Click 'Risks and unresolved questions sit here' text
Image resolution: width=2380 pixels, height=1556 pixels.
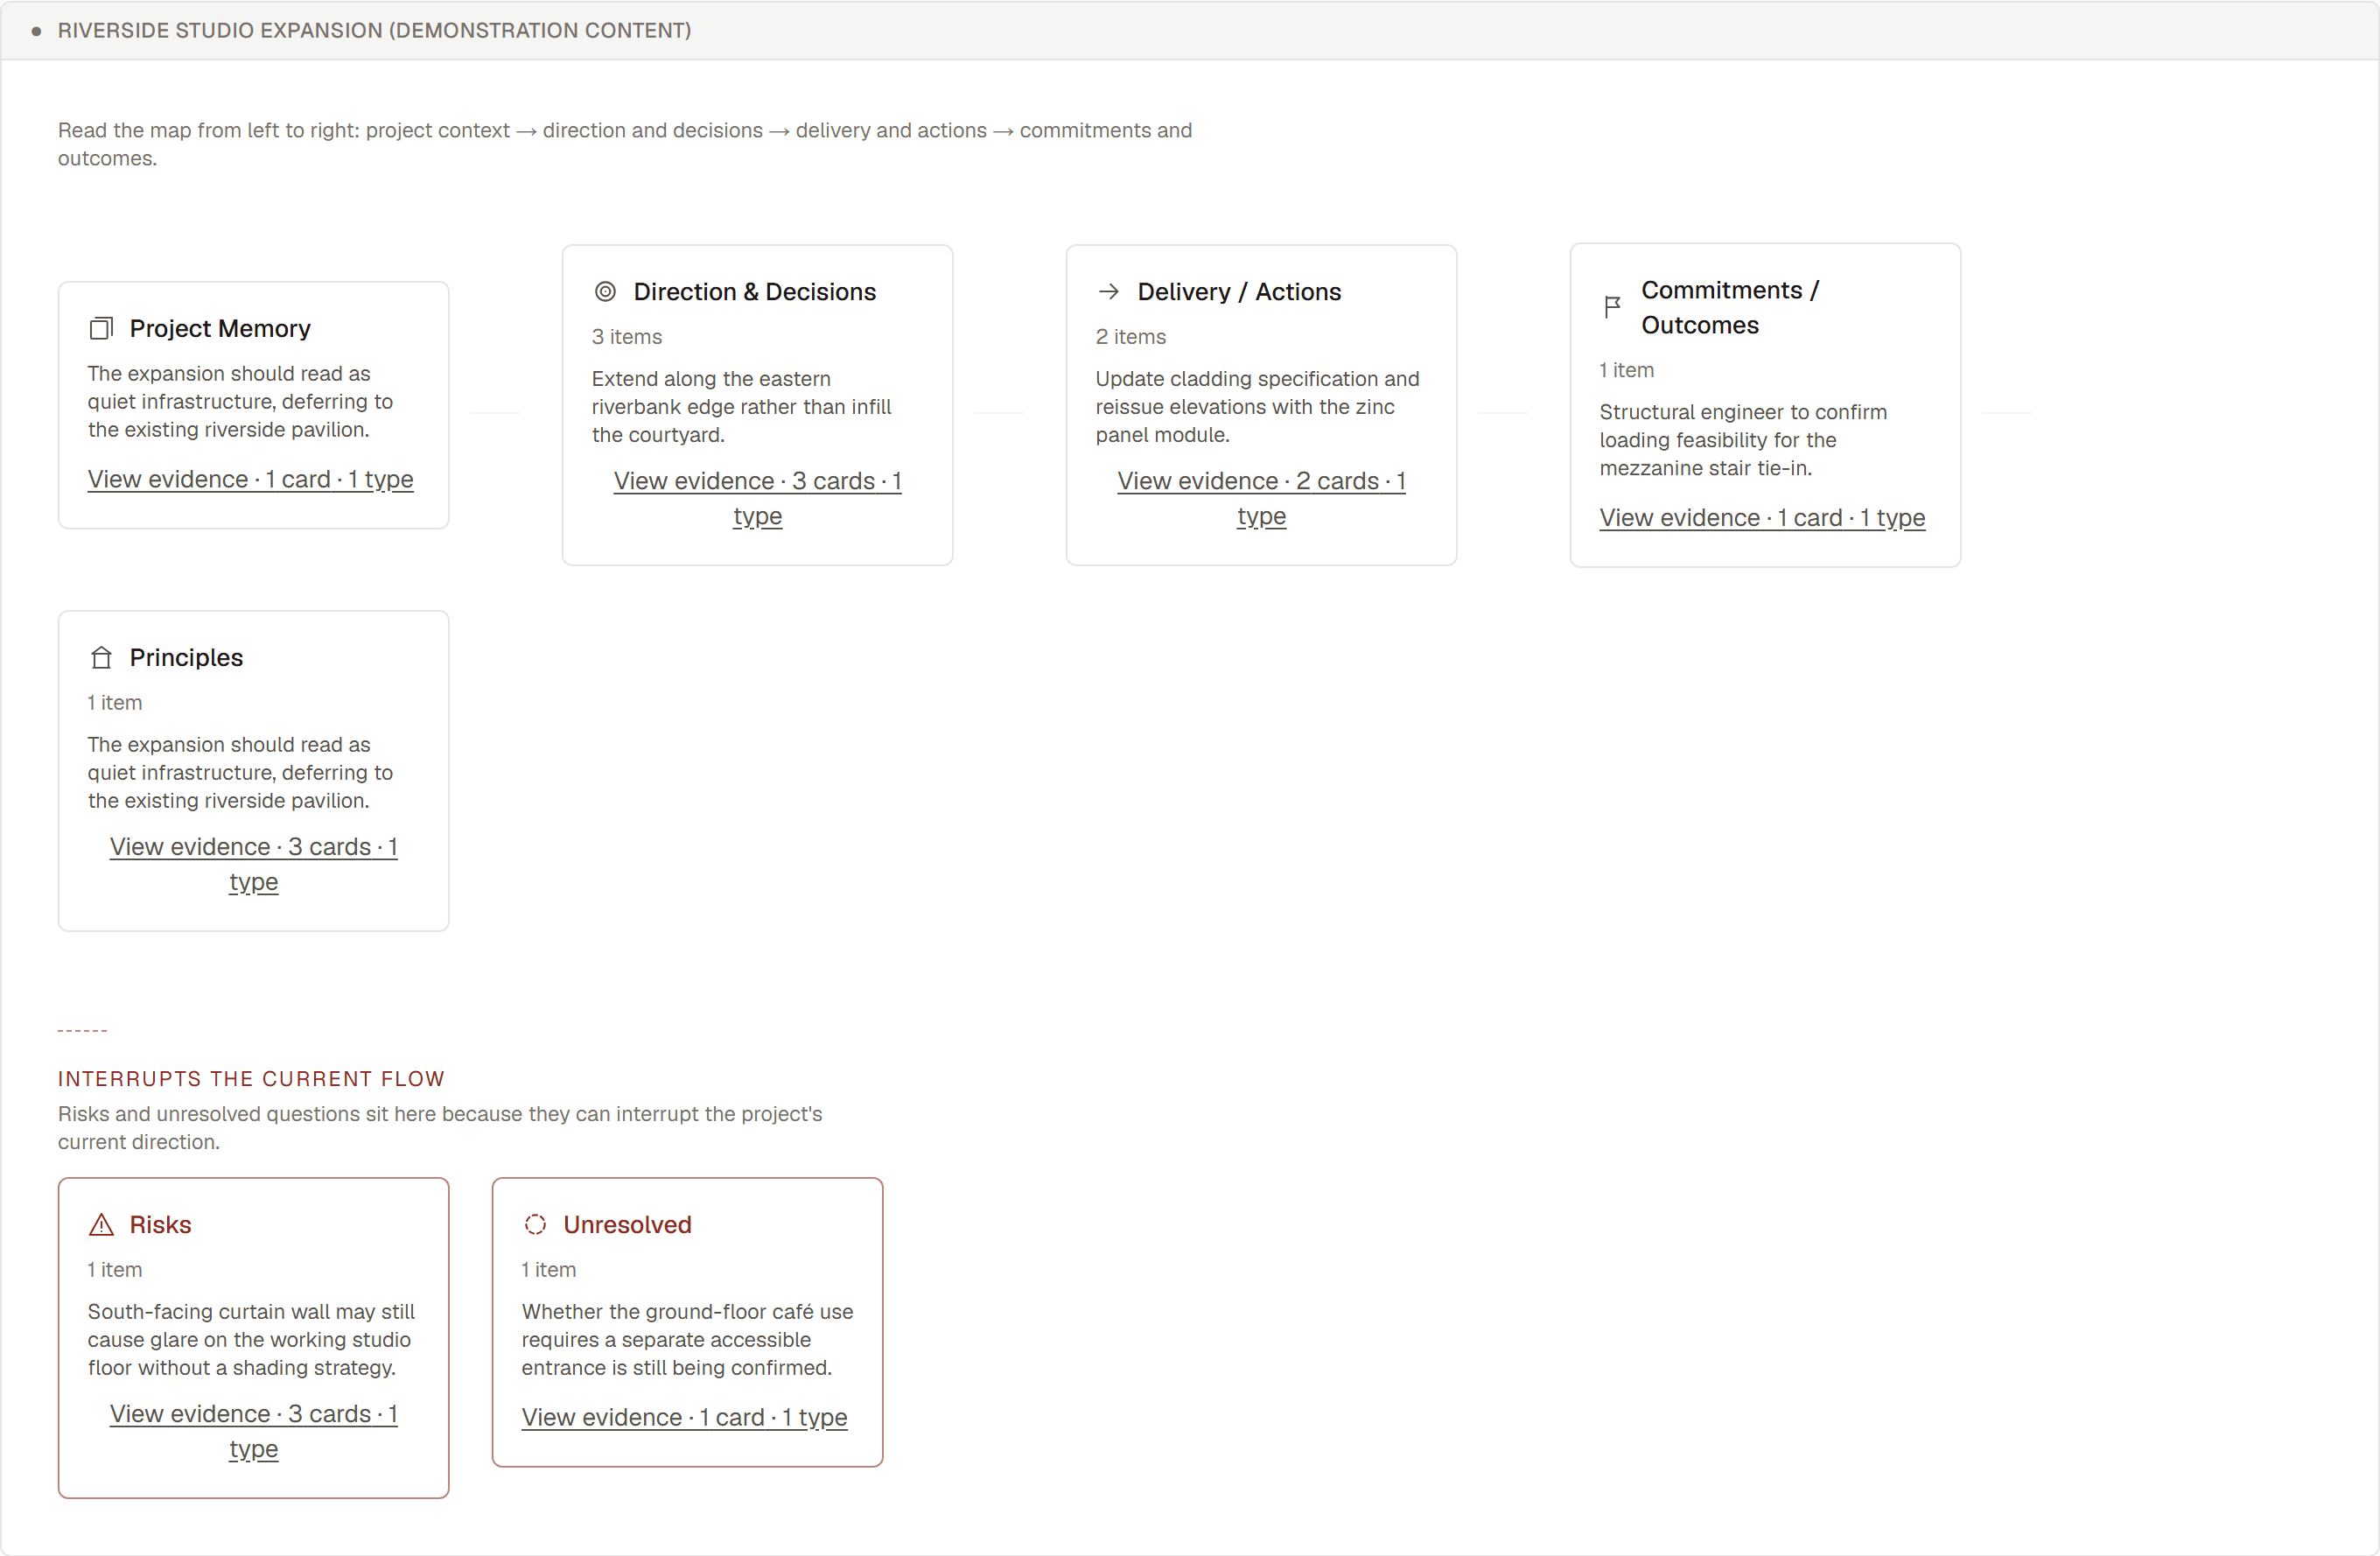coord(440,1128)
